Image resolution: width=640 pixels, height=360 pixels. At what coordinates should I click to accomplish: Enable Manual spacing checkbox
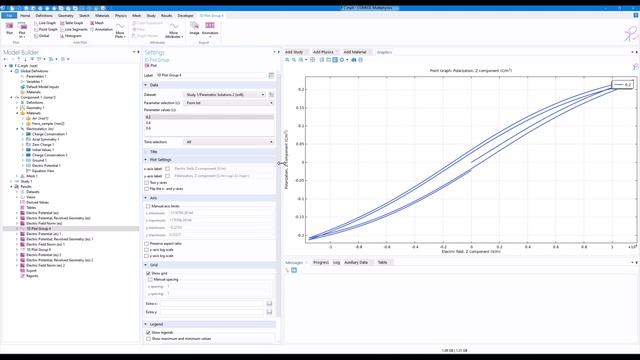[150, 279]
